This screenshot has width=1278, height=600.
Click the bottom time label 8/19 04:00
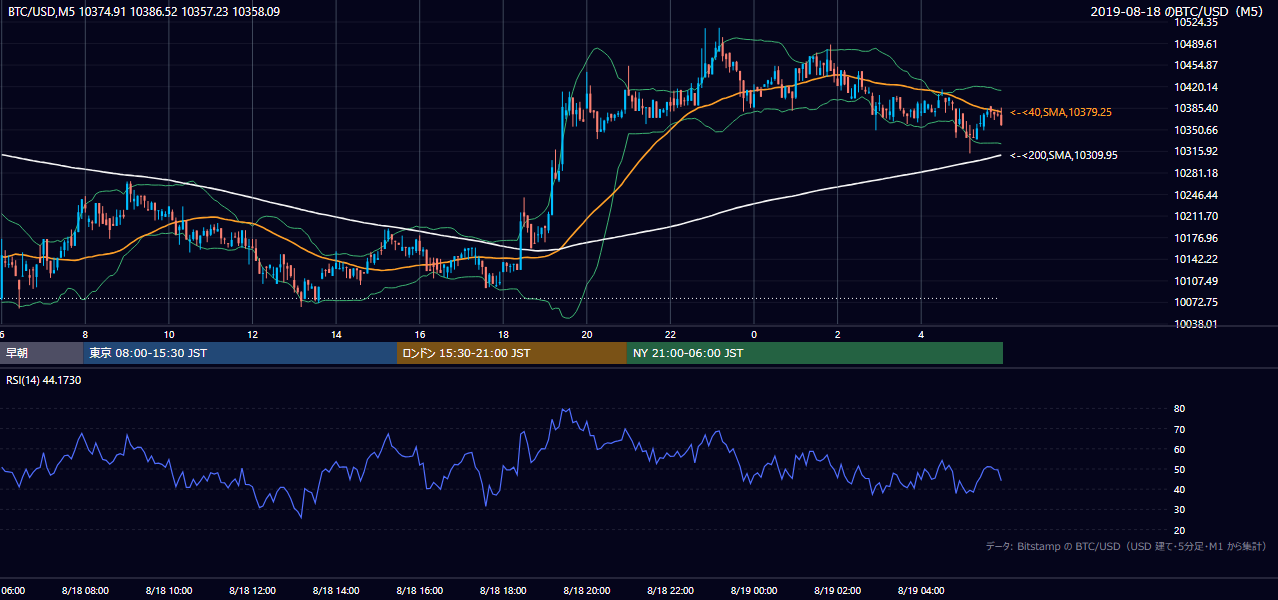[x=920, y=591]
